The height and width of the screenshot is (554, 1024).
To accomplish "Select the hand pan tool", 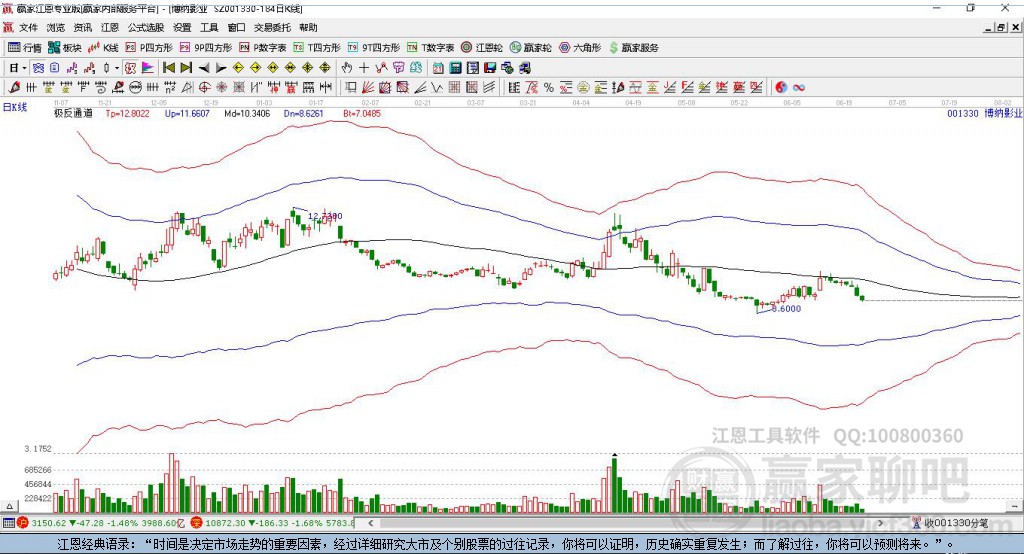I will (x=347, y=67).
